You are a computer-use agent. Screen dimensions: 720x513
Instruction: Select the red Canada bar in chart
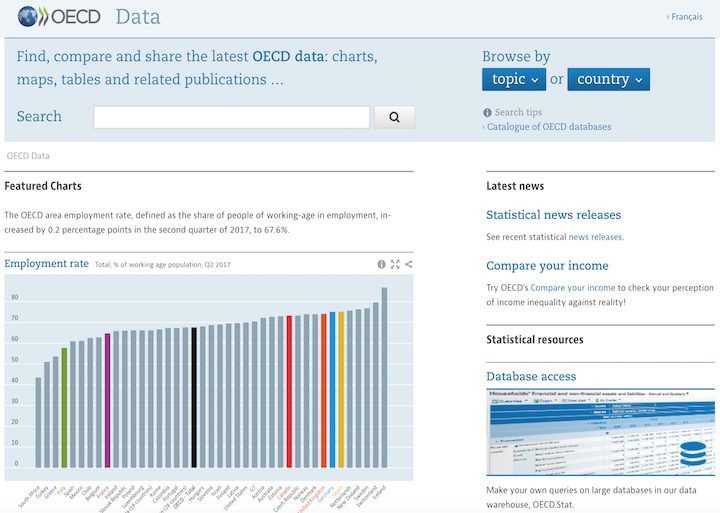[289, 392]
